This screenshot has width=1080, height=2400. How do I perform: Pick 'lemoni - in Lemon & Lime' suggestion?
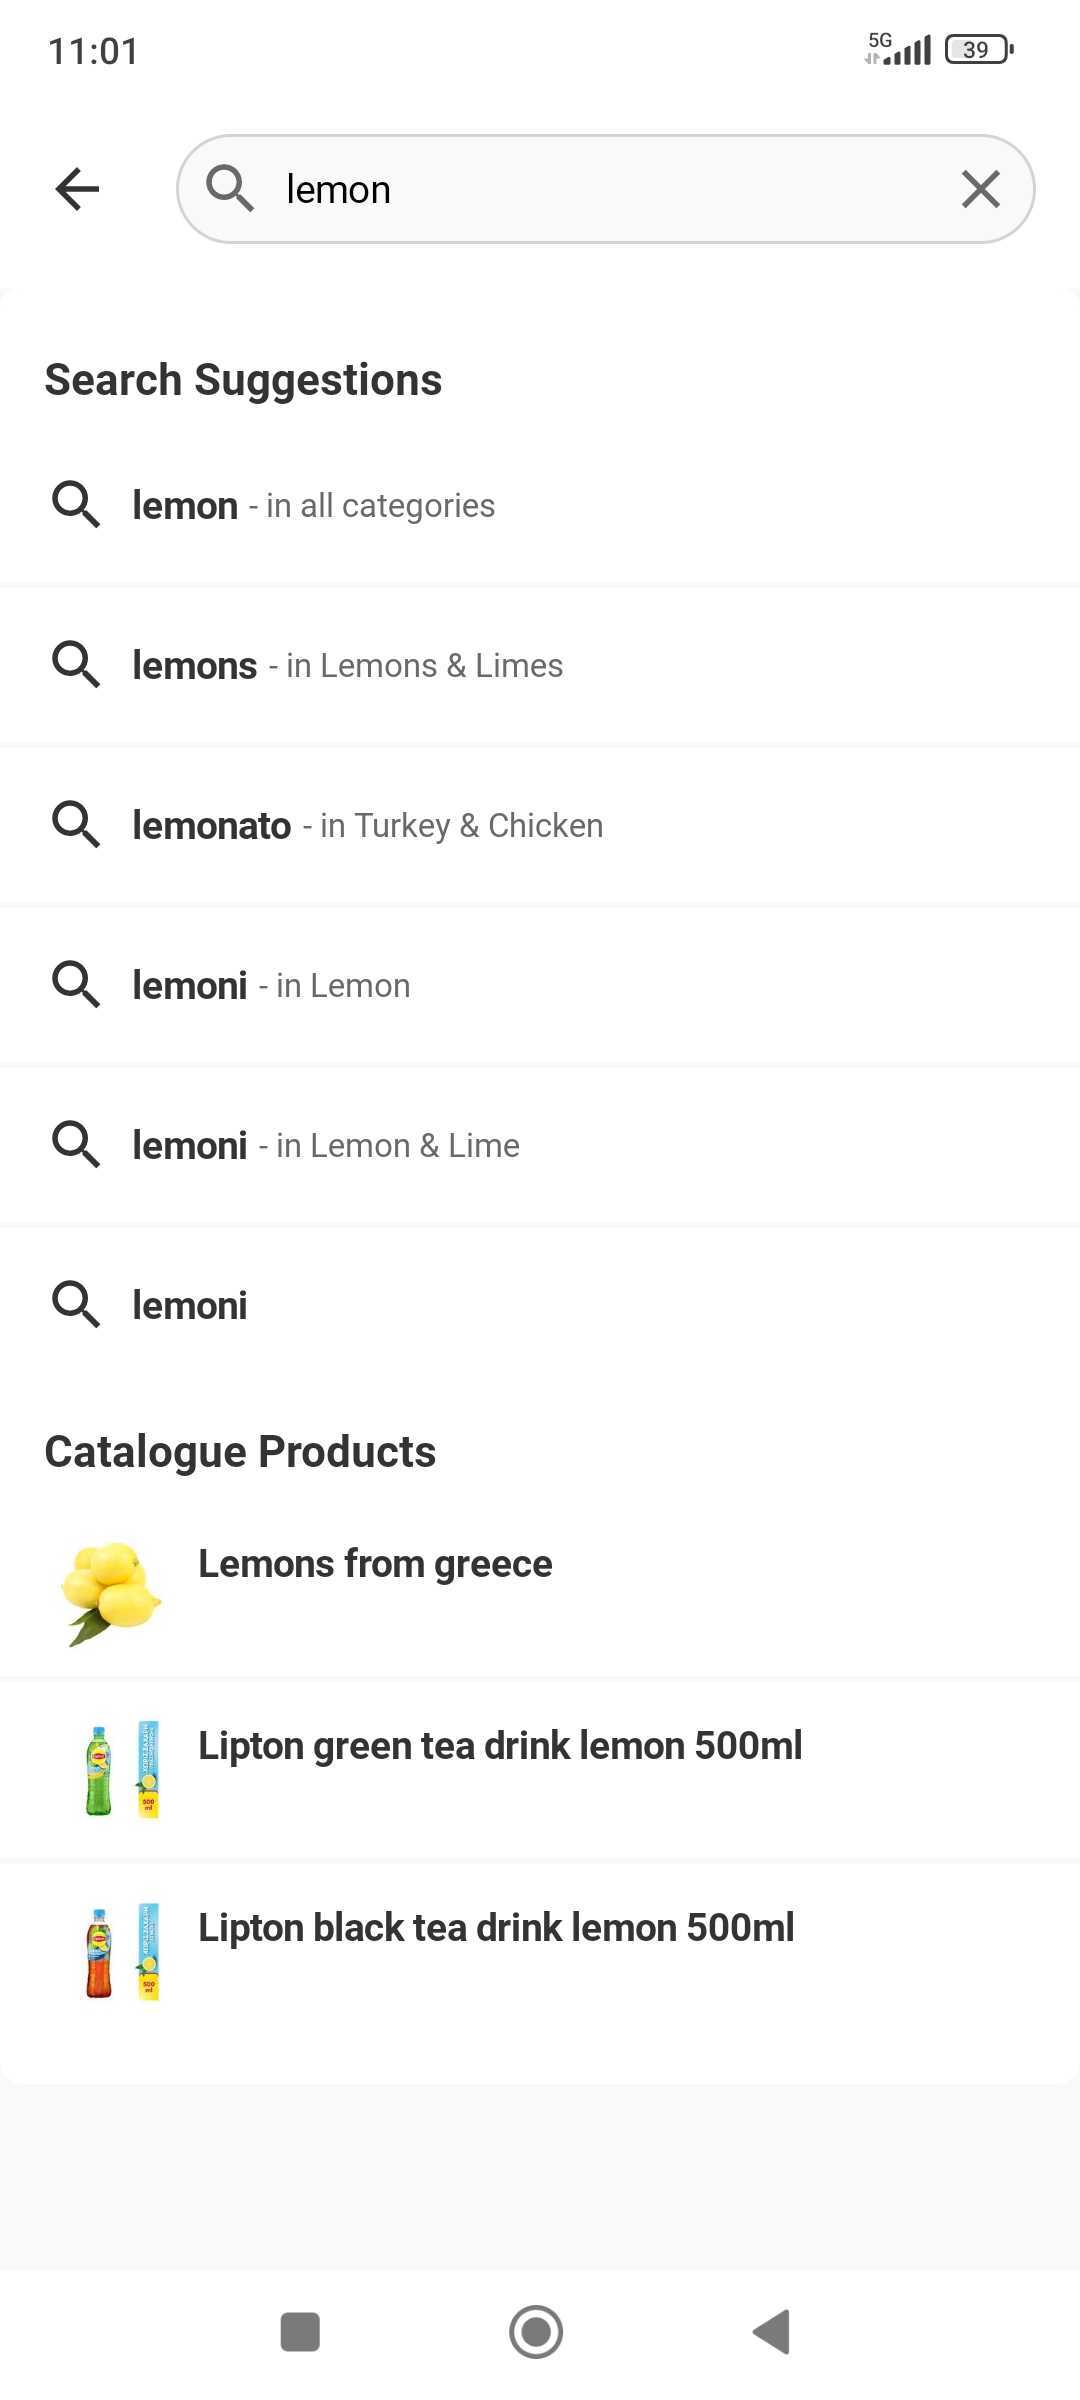(x=326, y=1146)
